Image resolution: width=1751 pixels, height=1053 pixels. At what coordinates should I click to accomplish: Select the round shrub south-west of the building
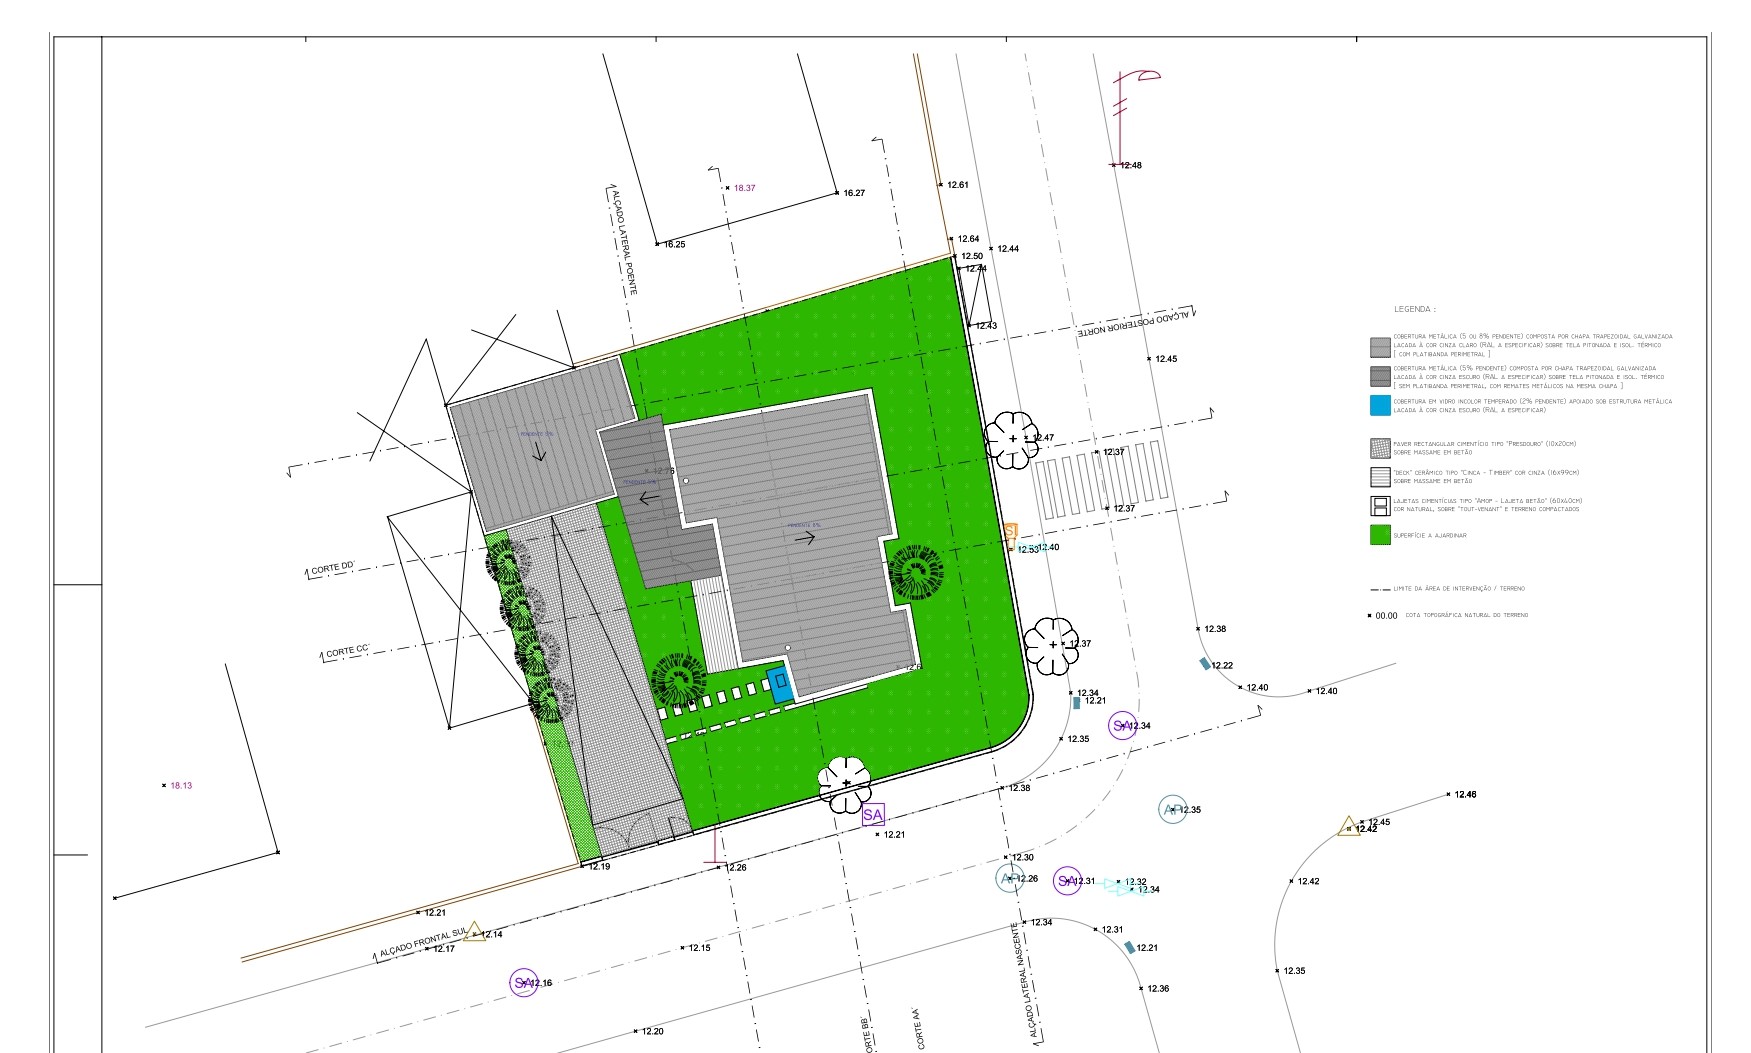coord(680,679)
